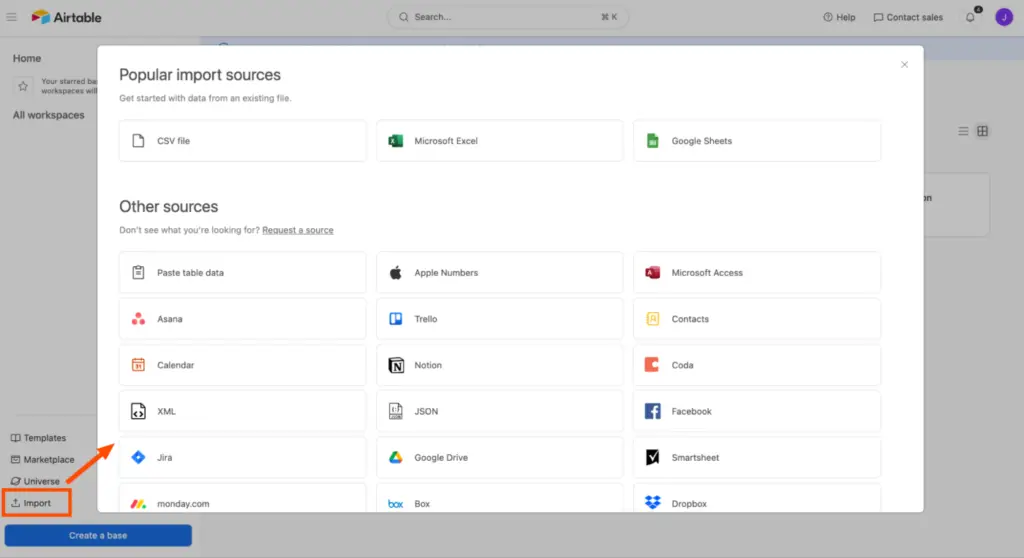
Task: Select the Notion import source
Action: 500,365
